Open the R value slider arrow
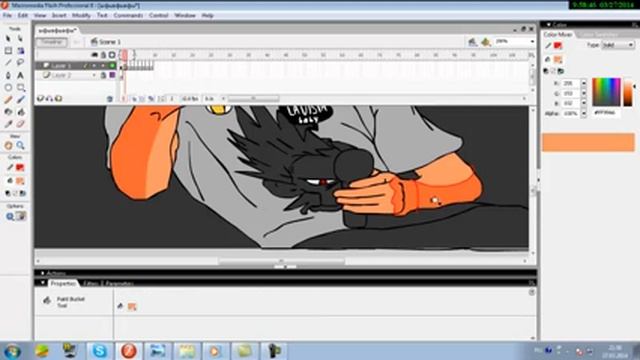Viewport: 640px width, 360px height. (x=584, y=83)
